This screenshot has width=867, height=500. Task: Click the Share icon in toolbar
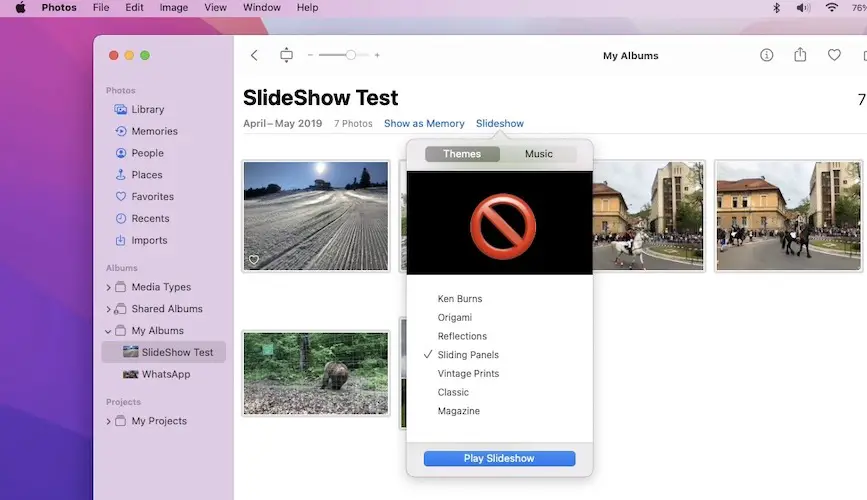(800, 56)
